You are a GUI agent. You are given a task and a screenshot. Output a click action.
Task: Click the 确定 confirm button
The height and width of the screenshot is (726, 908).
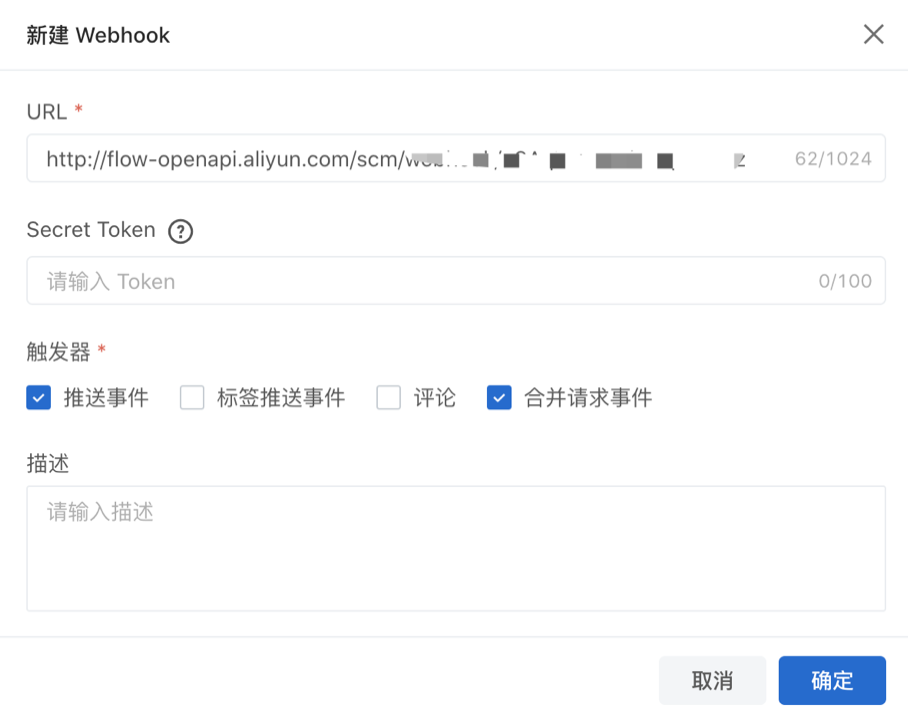tap(831, 680)
